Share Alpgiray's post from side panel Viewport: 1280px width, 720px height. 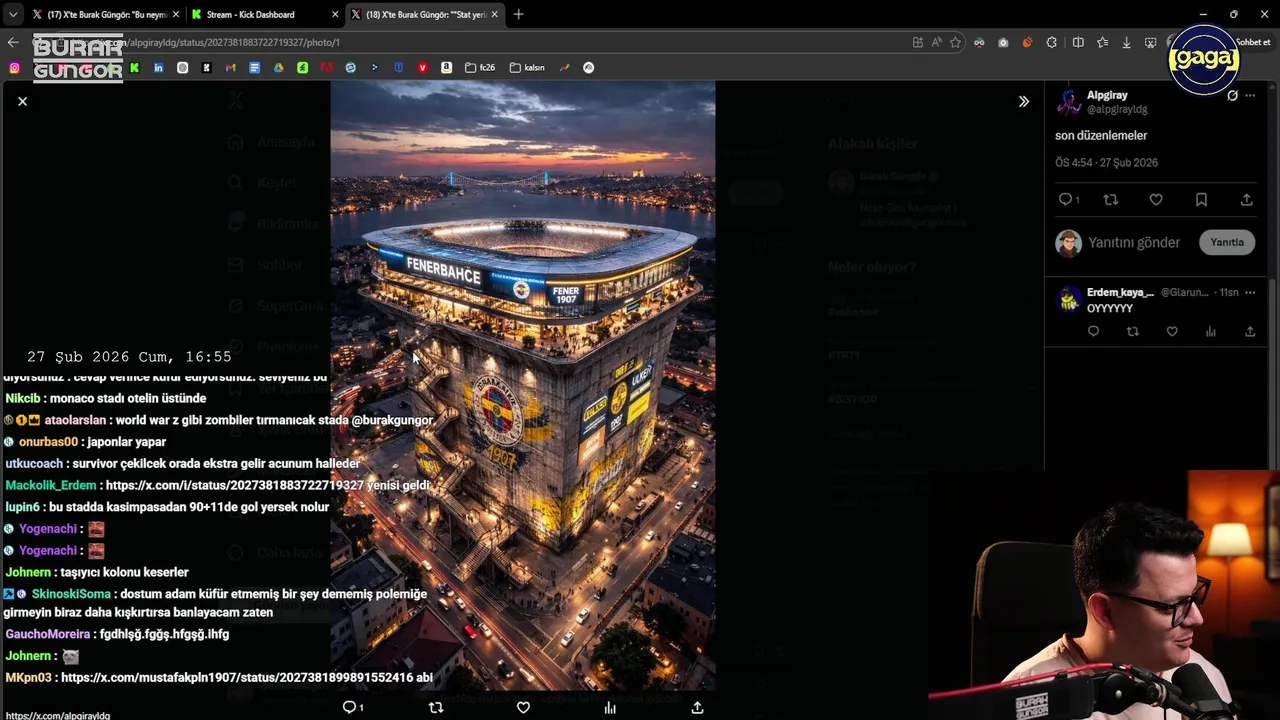coord(1246,200)
